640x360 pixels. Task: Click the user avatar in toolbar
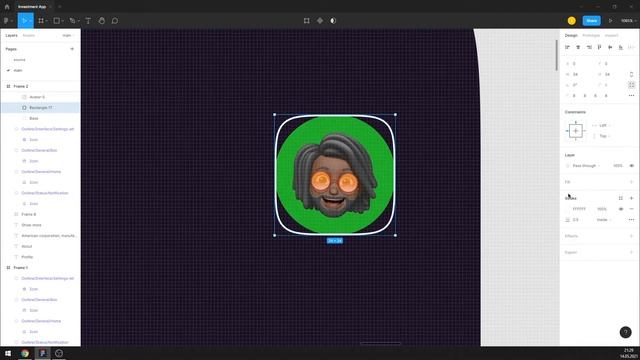pyautogui.click(x=571, y=20)
